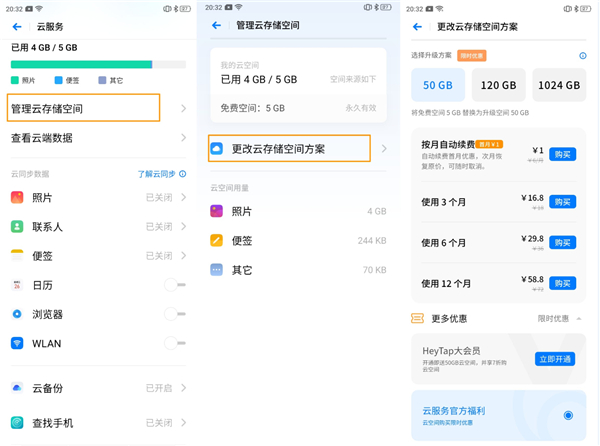Tap the round icon in 云服务官方福利 card

point(568,415)
